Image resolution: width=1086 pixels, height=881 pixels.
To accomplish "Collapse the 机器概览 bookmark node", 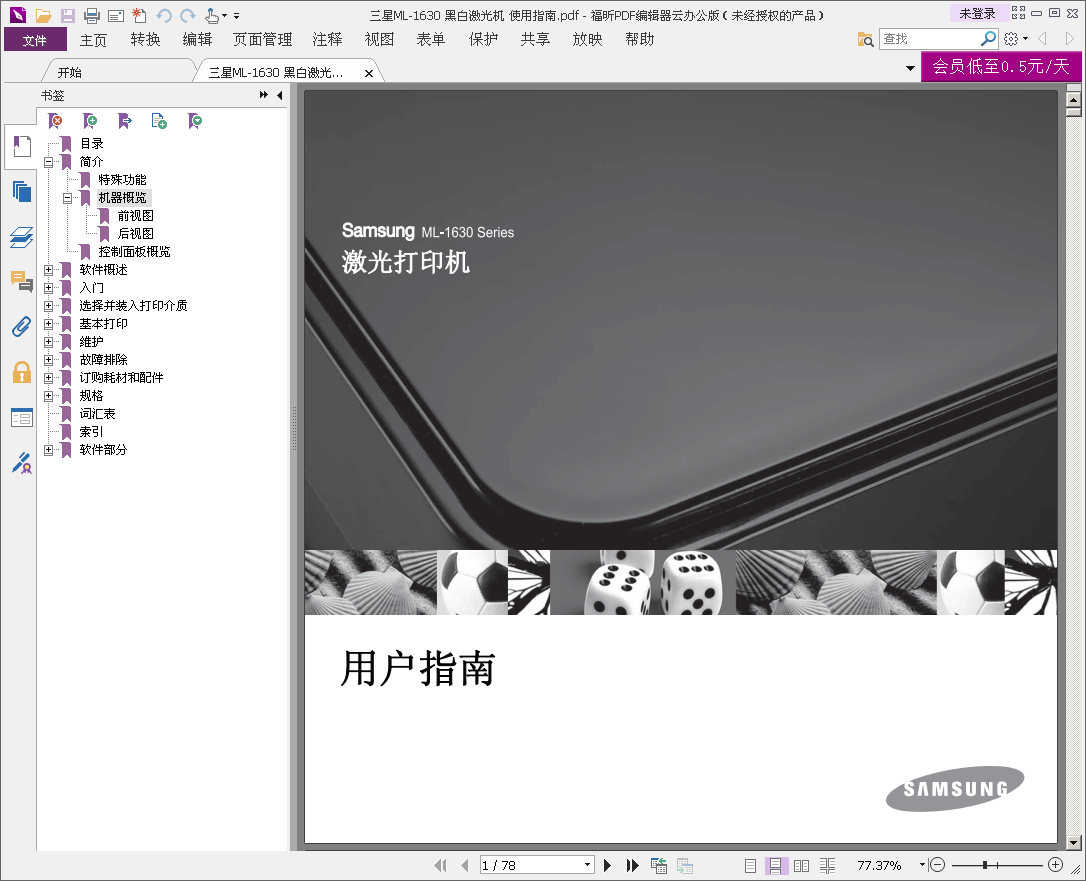I will click(67, 198).
